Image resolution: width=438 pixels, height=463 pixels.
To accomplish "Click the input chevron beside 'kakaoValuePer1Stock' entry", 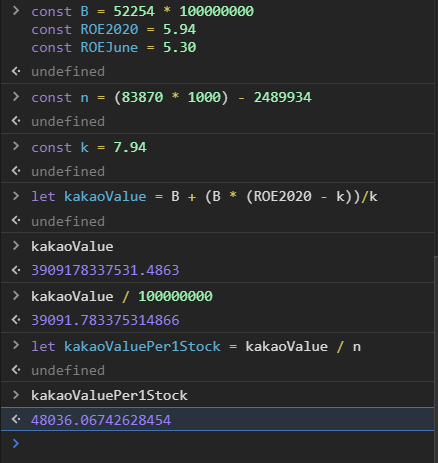I will (x=16, y=395).
